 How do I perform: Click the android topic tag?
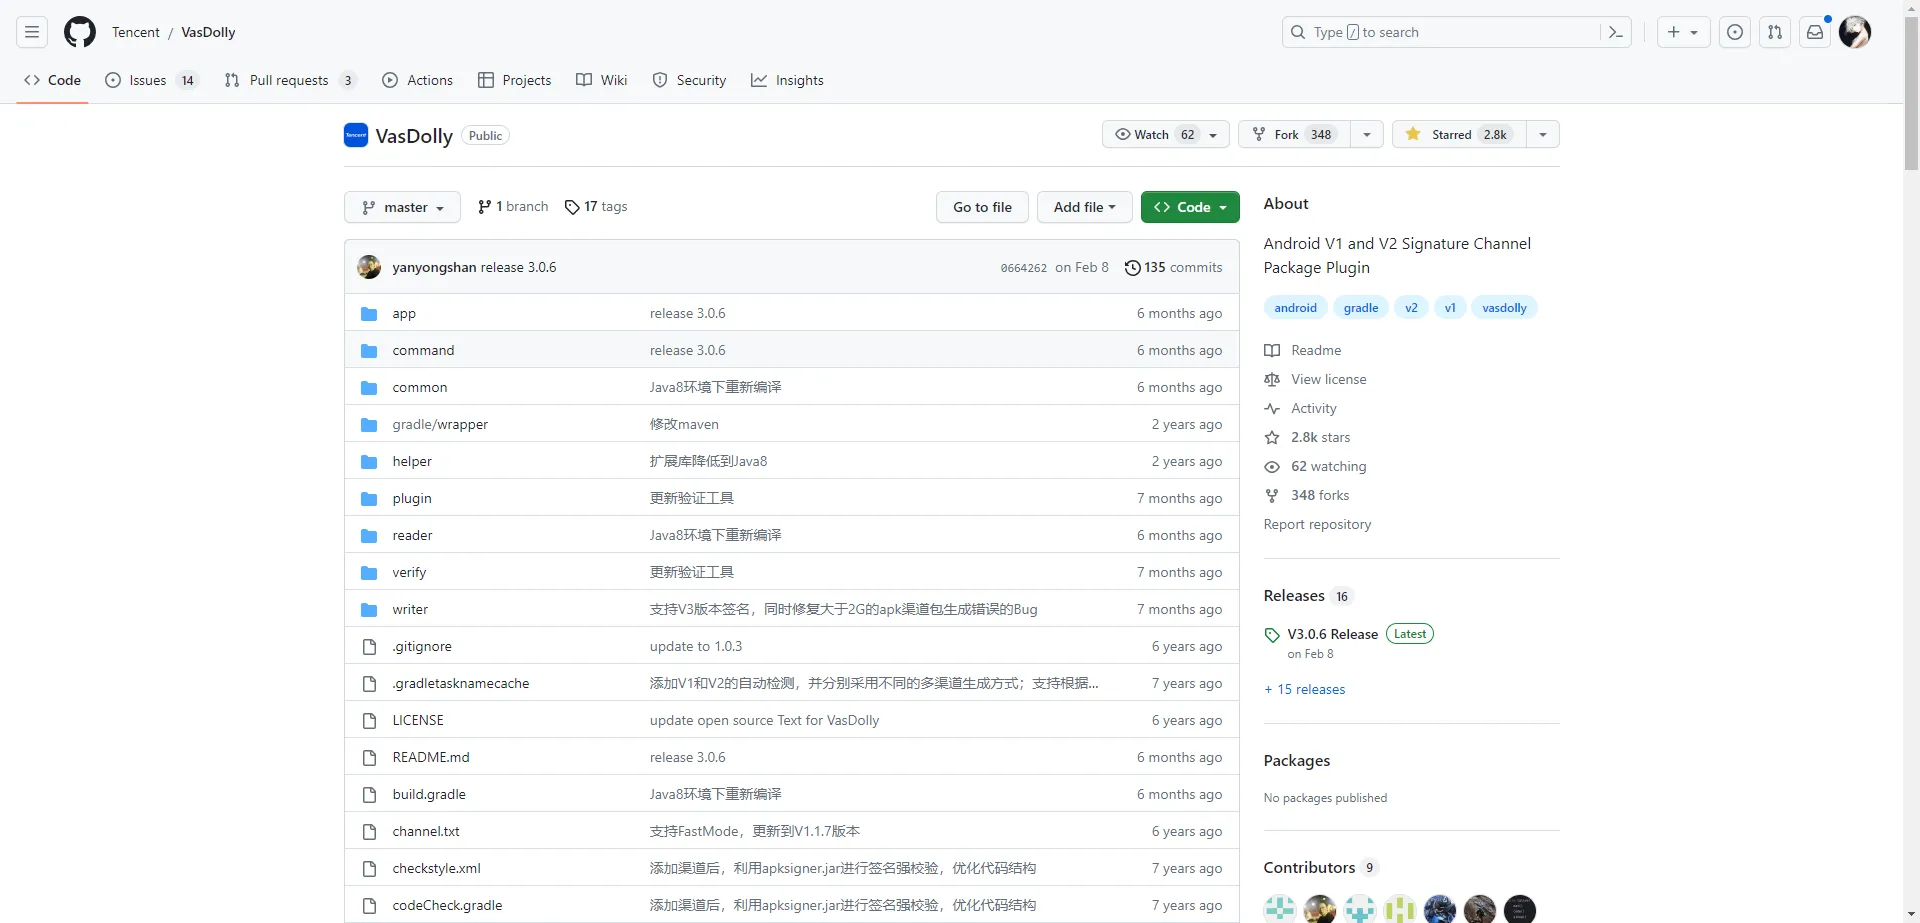tap(1295, 308)
